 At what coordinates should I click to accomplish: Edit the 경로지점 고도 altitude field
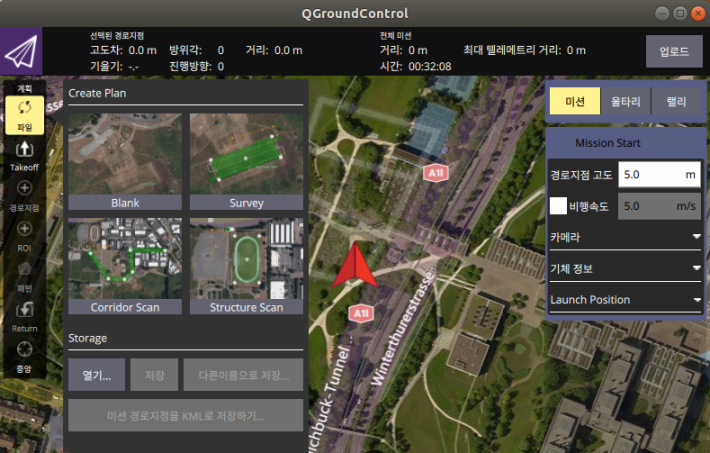pyautogui.click(x=659, y=174)
